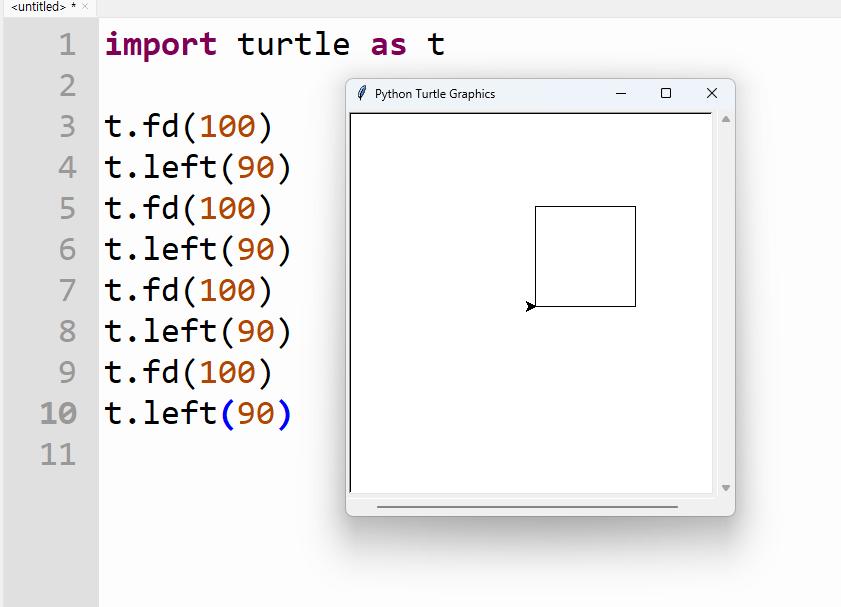Click line number 3 in the gutter
Screen dimensions: 841x607
[67, 127]
